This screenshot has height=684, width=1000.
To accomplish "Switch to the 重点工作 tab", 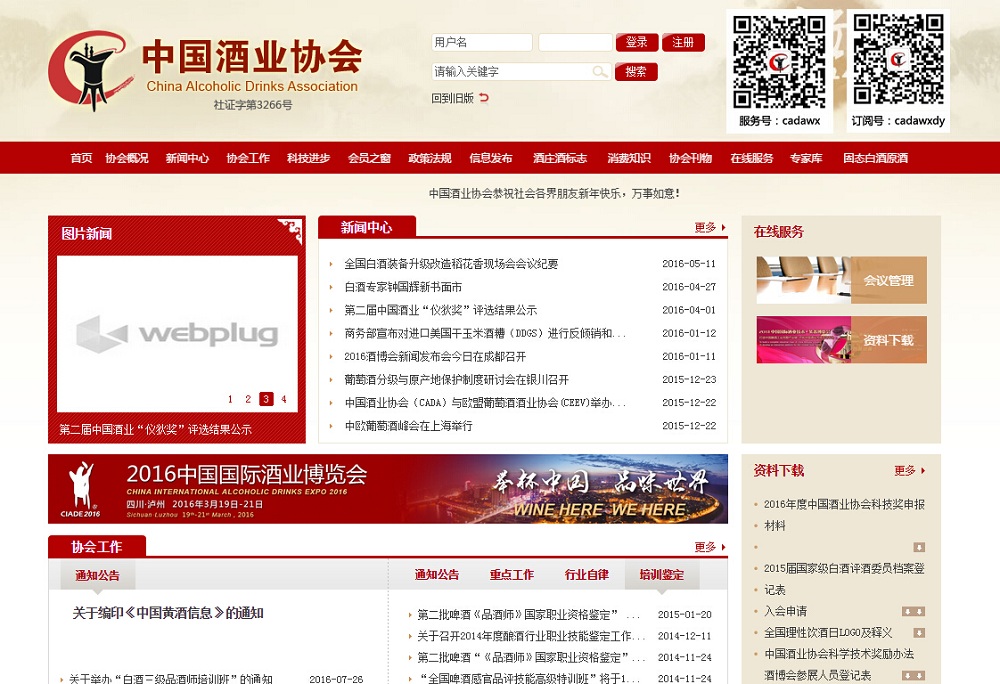I will pos(511,575).
